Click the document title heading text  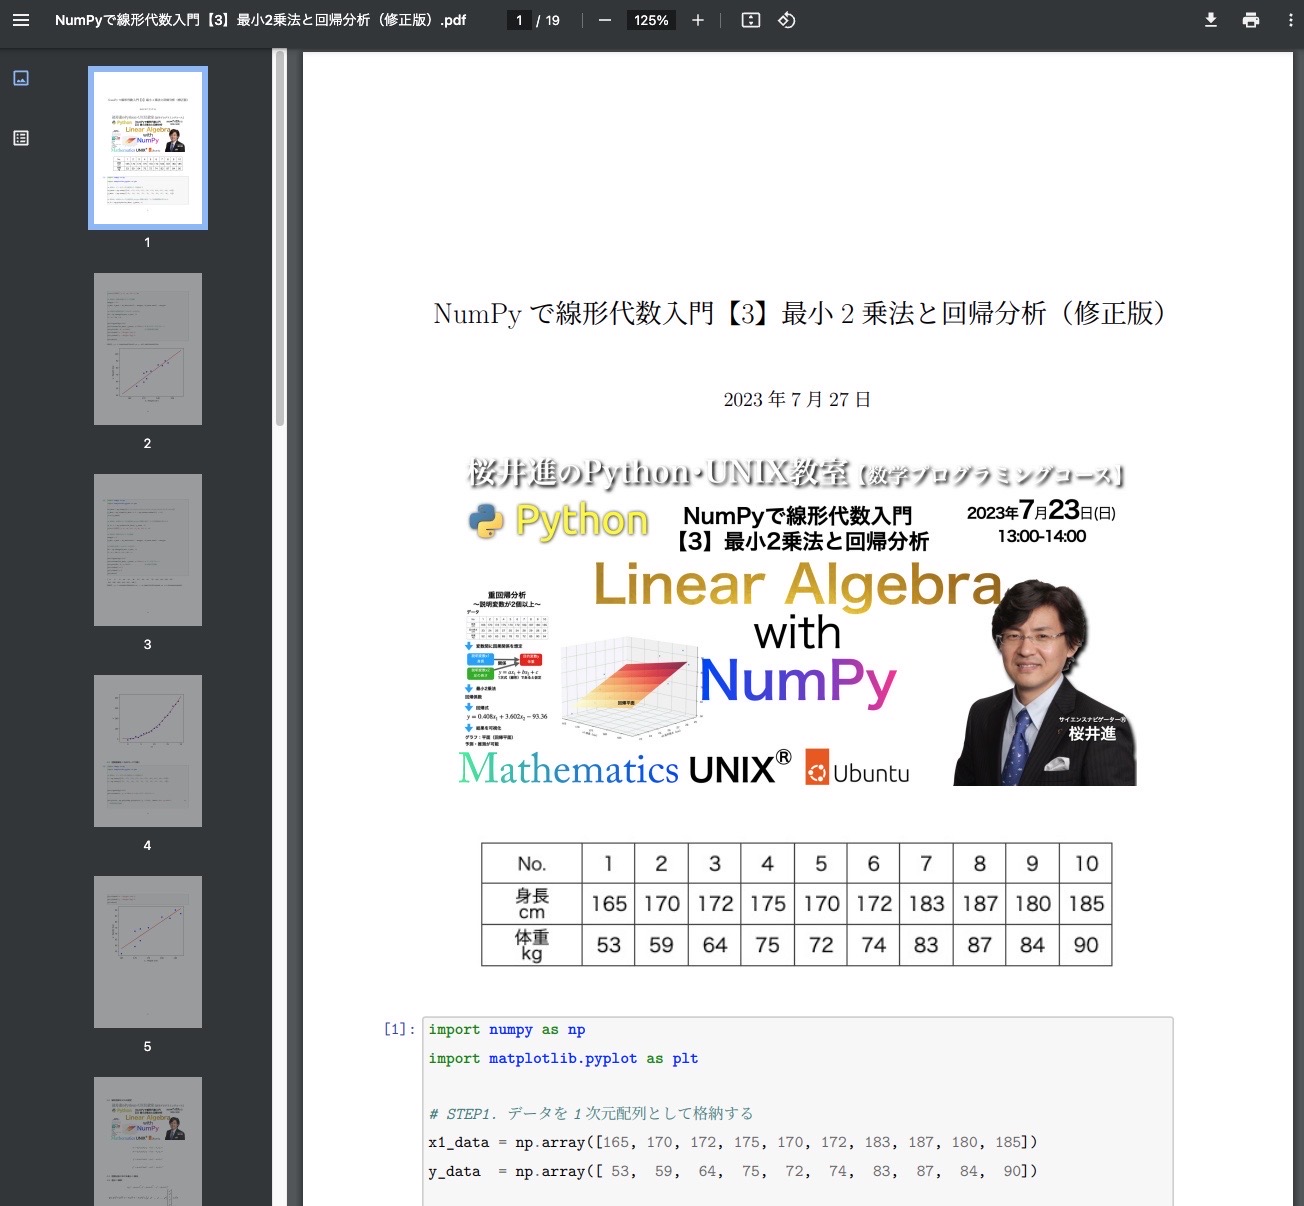tap(800, 313)
